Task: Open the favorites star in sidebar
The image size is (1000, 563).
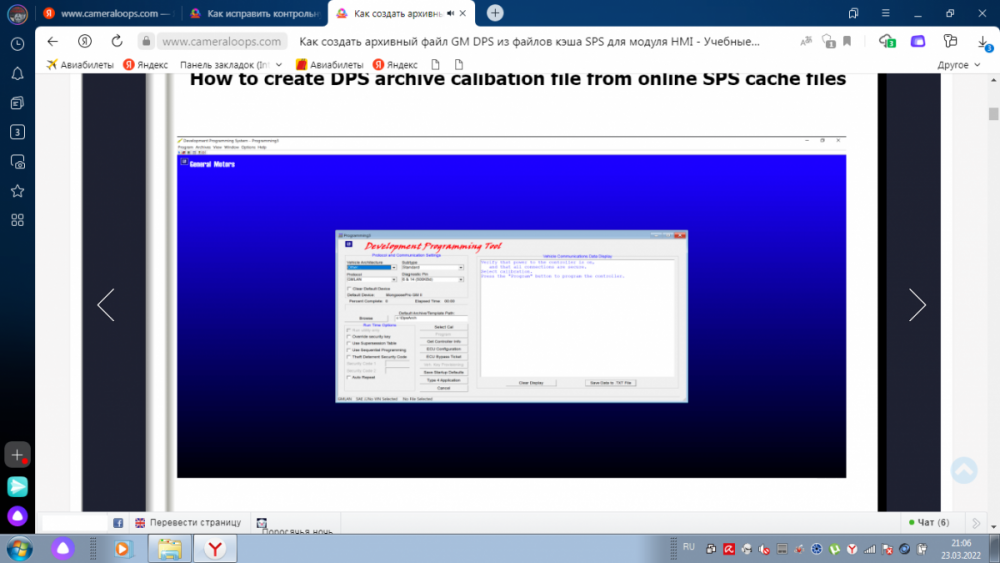Action: (17, 191)
